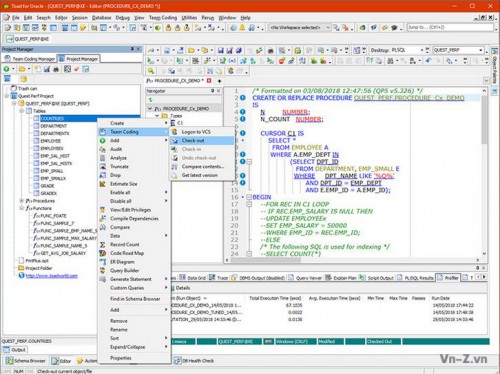Image resolution: width=500 pixels, height=374 pixels.
Task: Choose Compare contents... in submenu
Action: [202, 166]
